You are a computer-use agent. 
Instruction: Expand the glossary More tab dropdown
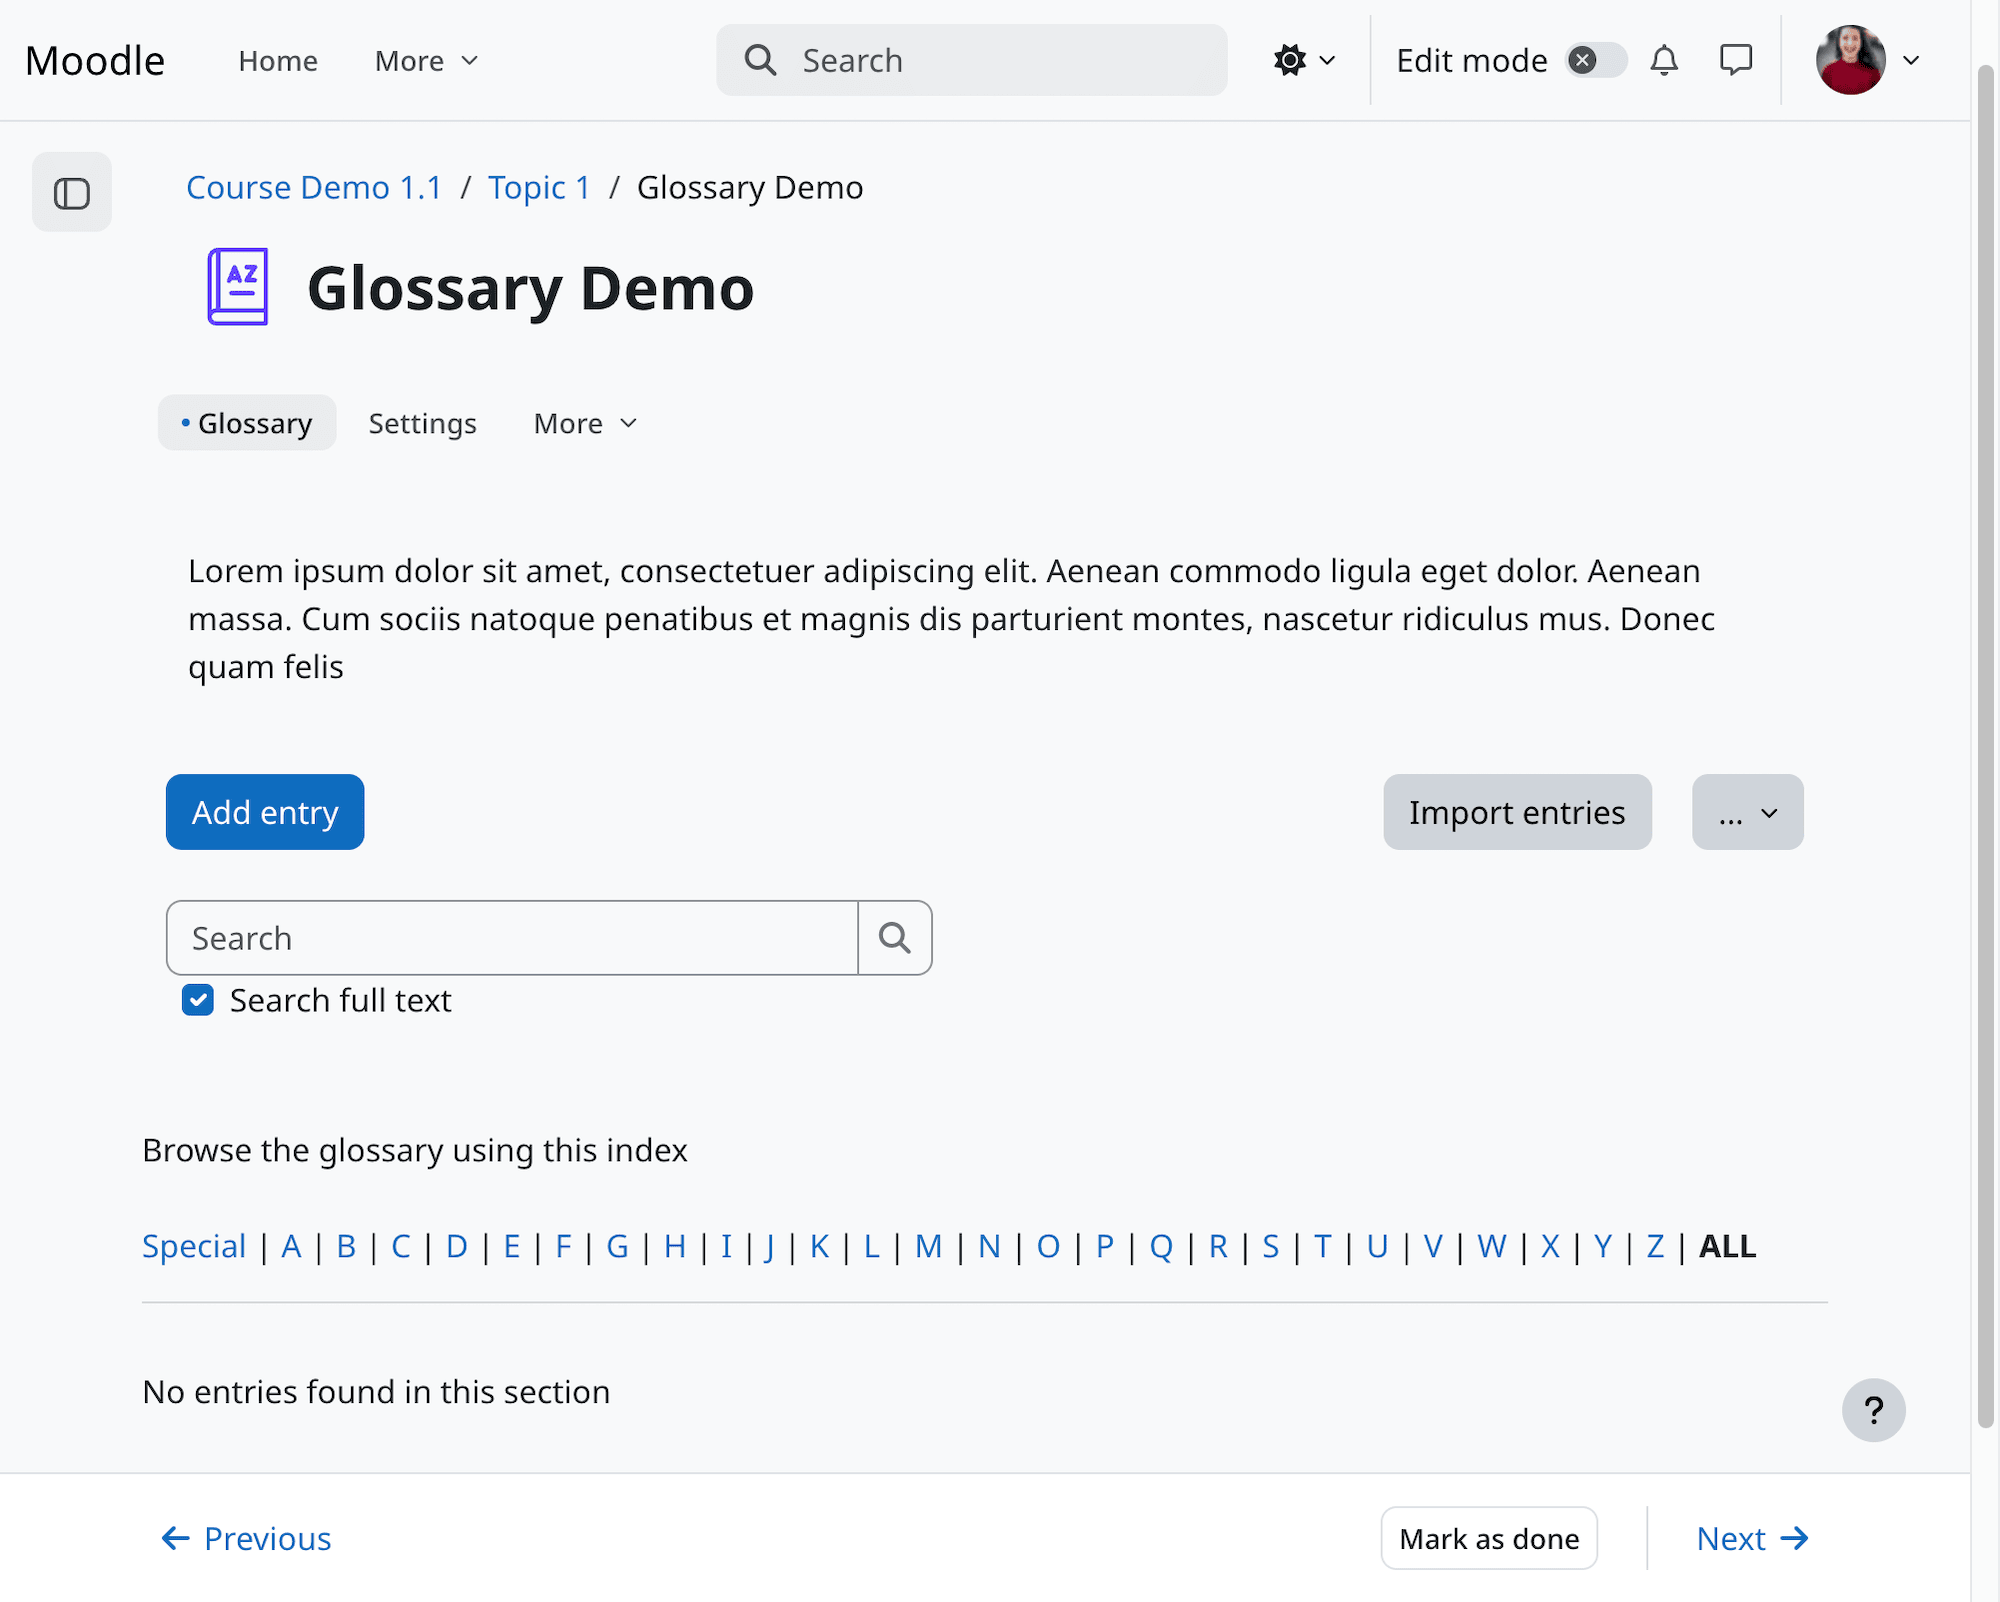pos(586,423)
